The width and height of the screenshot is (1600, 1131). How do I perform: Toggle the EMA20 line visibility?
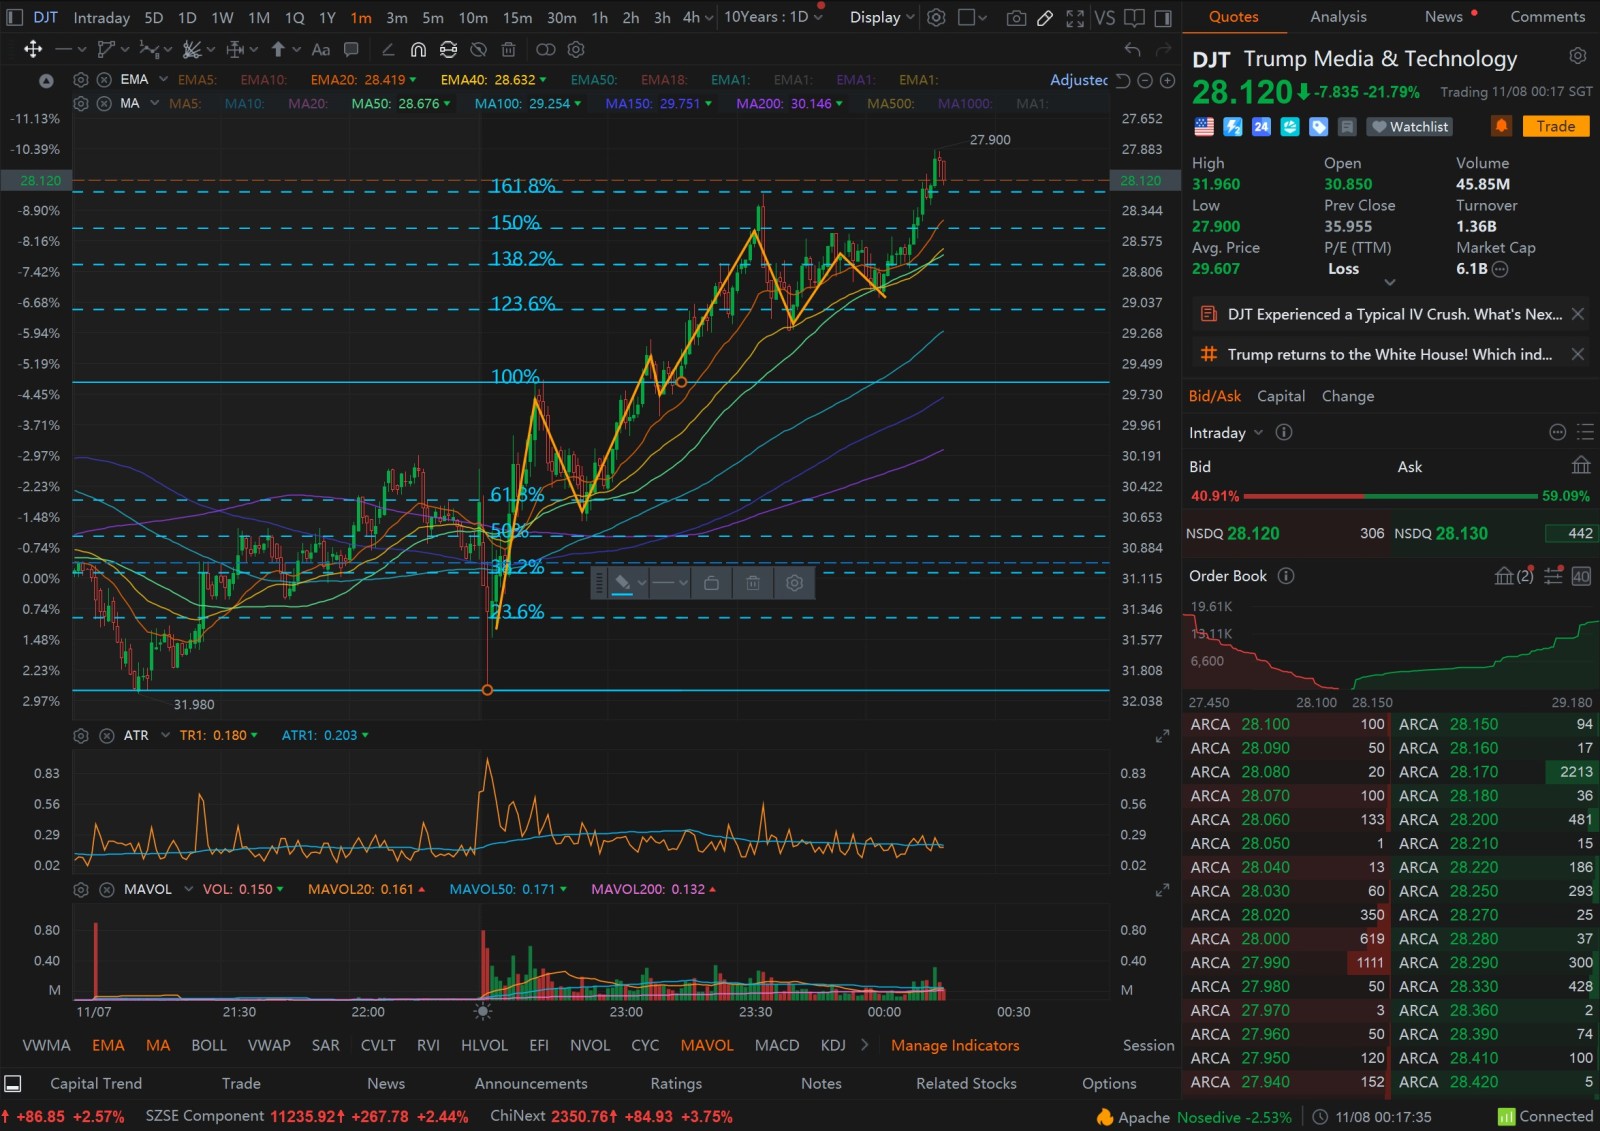coord(364,80)
